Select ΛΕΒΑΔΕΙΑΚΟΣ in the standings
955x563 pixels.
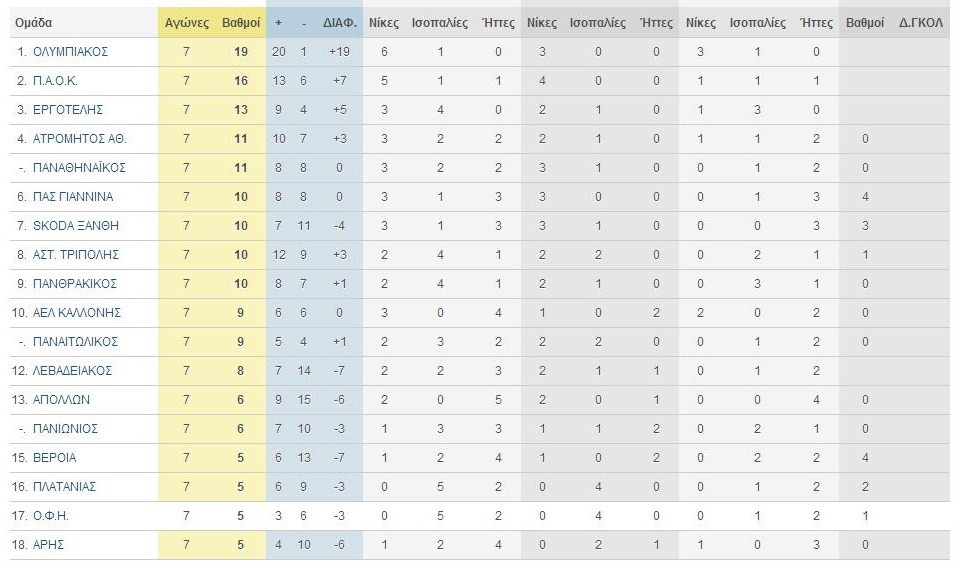click(x=72, y=370)
